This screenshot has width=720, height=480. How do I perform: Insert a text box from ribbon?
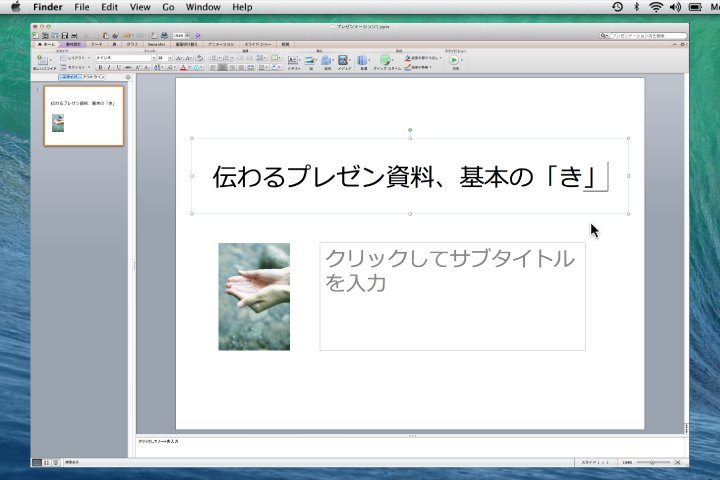[294, 60]
